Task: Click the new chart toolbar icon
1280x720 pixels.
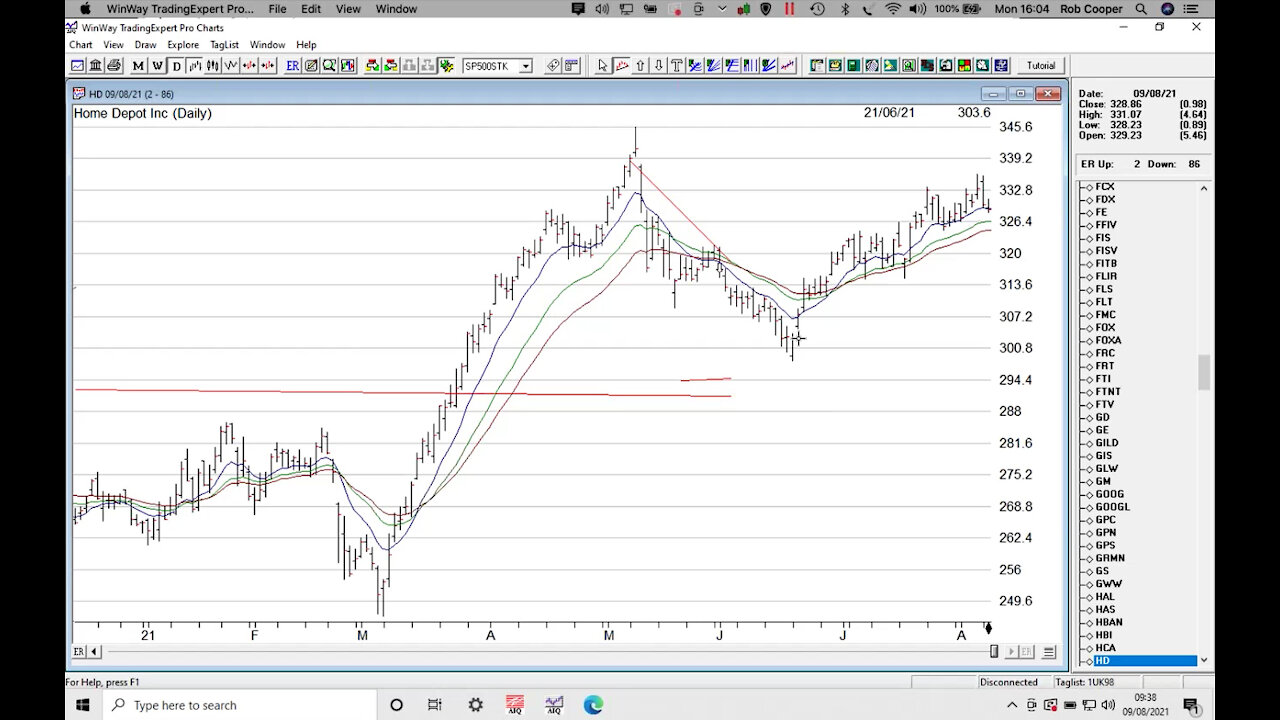Action: coord(78,66)
